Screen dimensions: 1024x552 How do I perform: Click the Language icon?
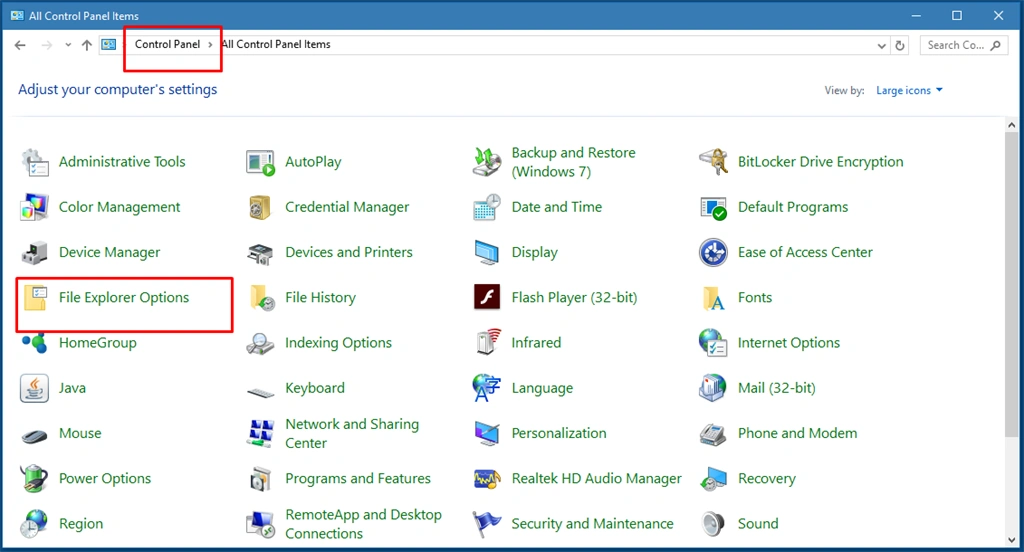coord(487,388)
